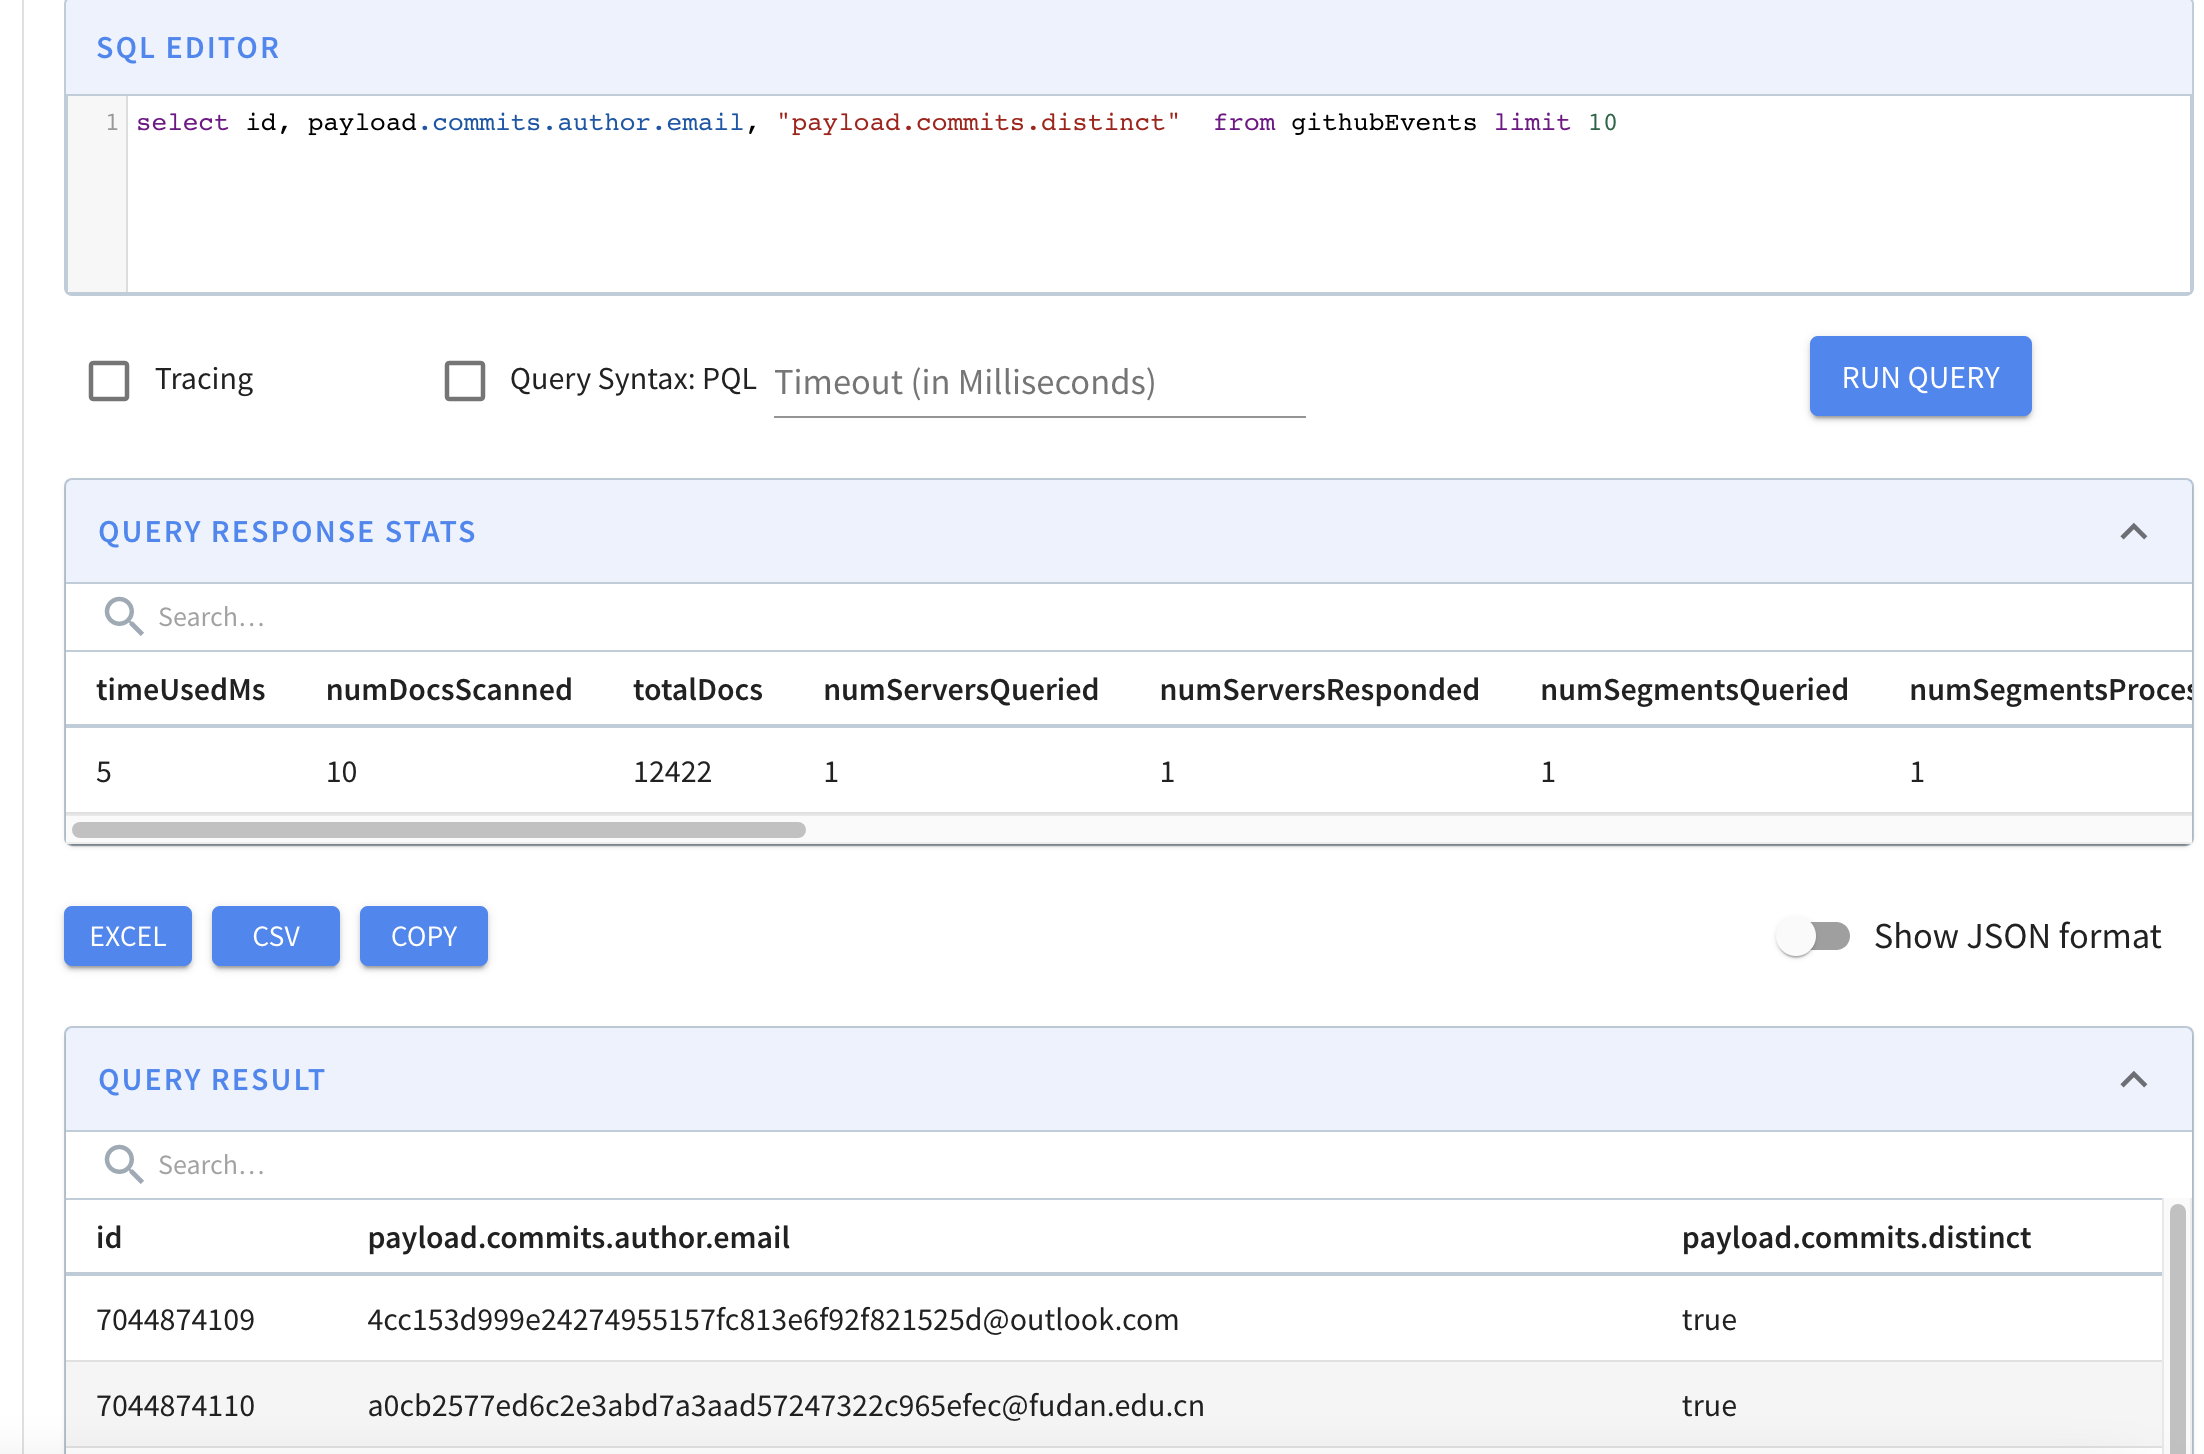Click the stats table horizontal scrollbar
Image resolution: width=2204 pixels, height=1454 pixels.
pyautogui.click(x=439, y=830)
